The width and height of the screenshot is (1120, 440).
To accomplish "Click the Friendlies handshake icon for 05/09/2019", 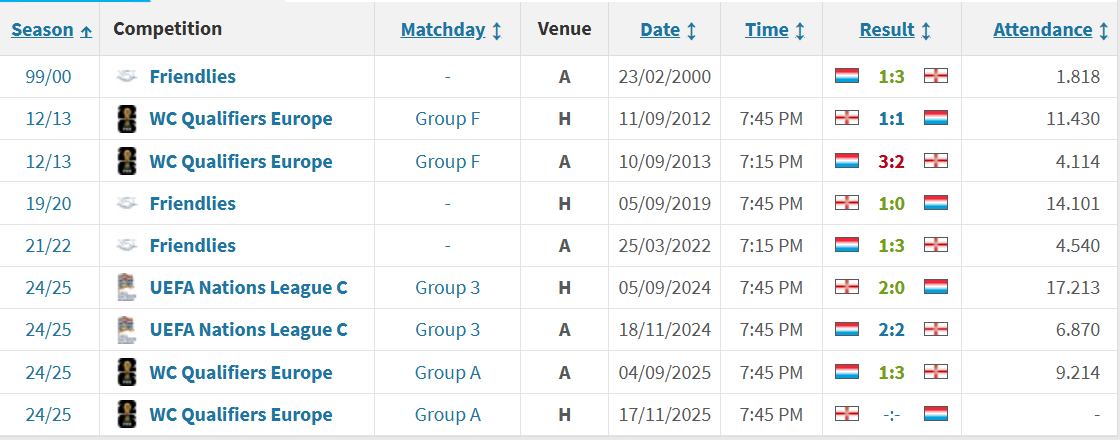I will point(125,203).
